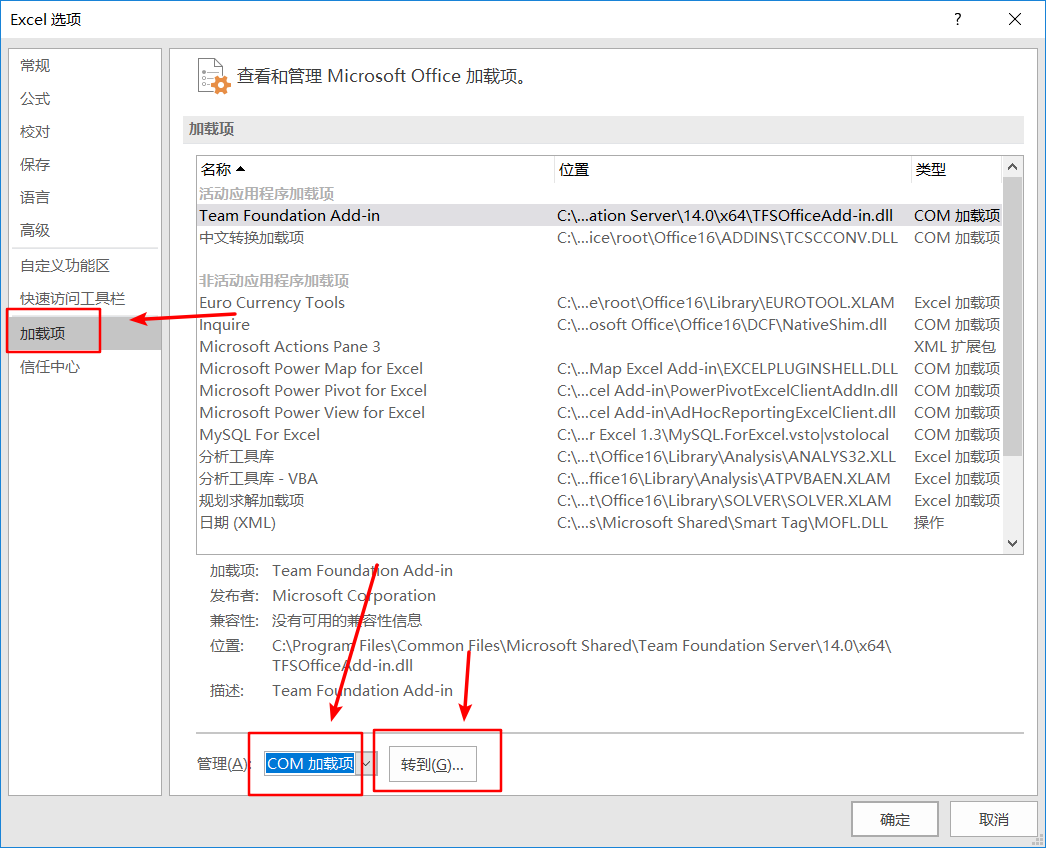Click the 取消 button
This screenshot has width=1046, height=848.
993,819
